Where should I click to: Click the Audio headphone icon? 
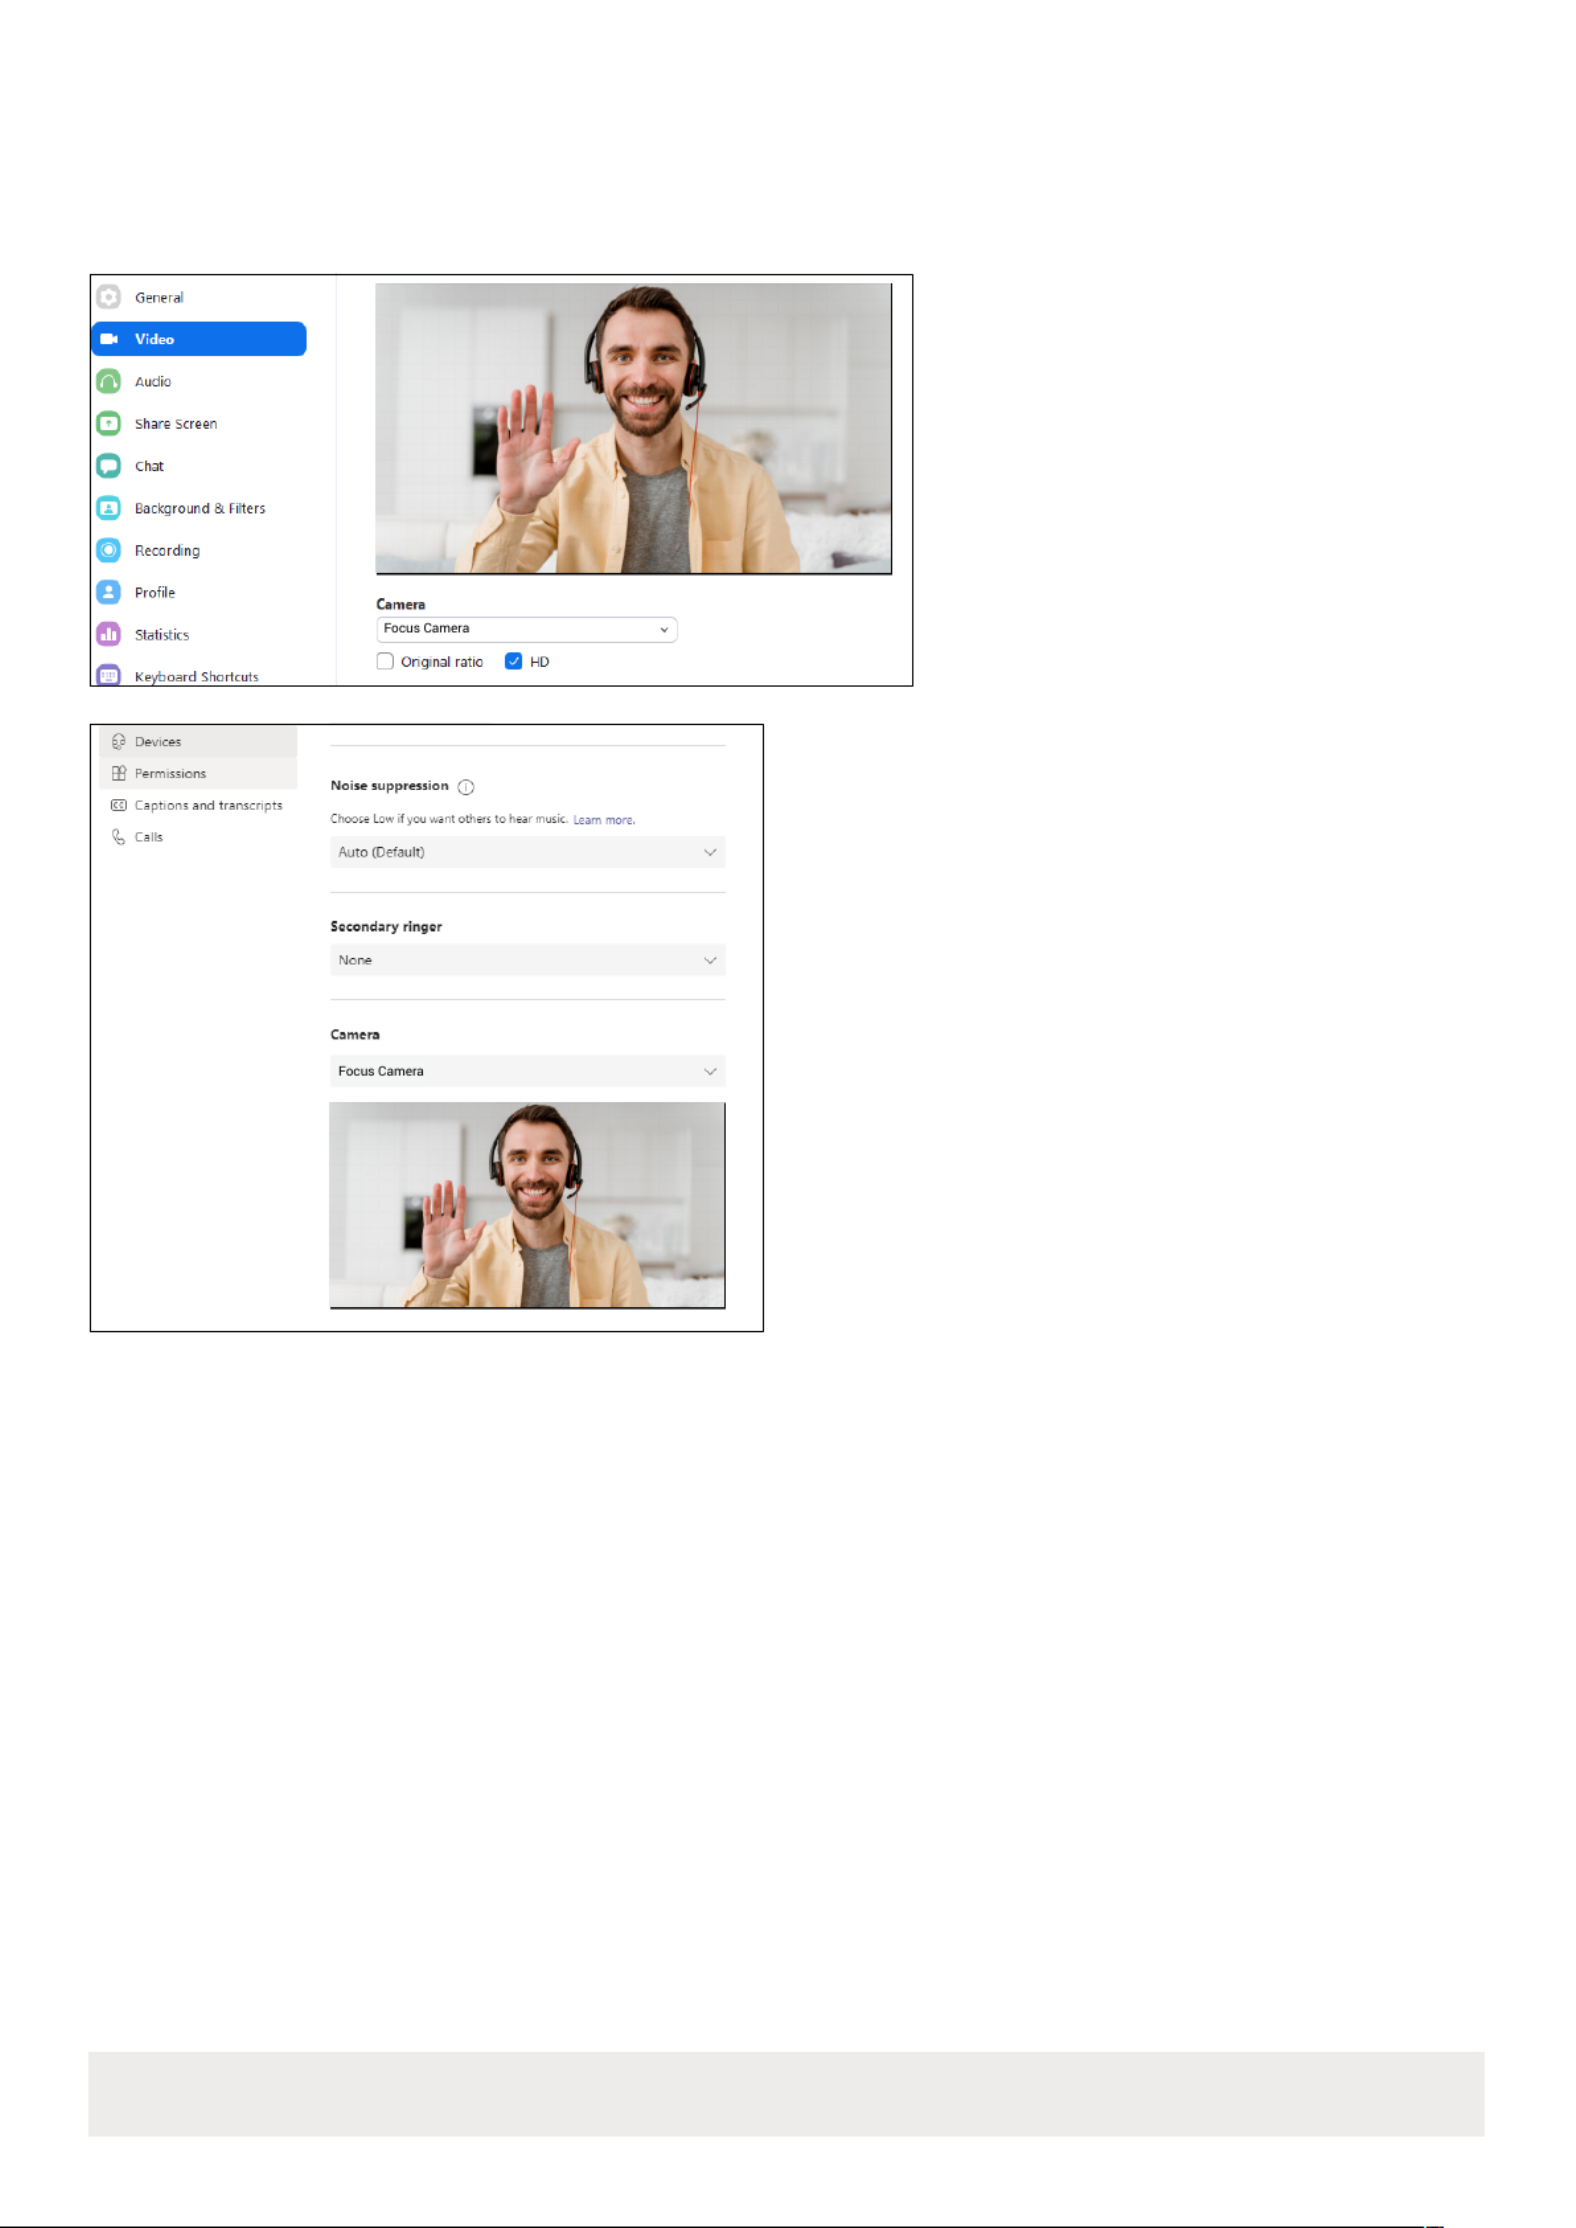108,381
